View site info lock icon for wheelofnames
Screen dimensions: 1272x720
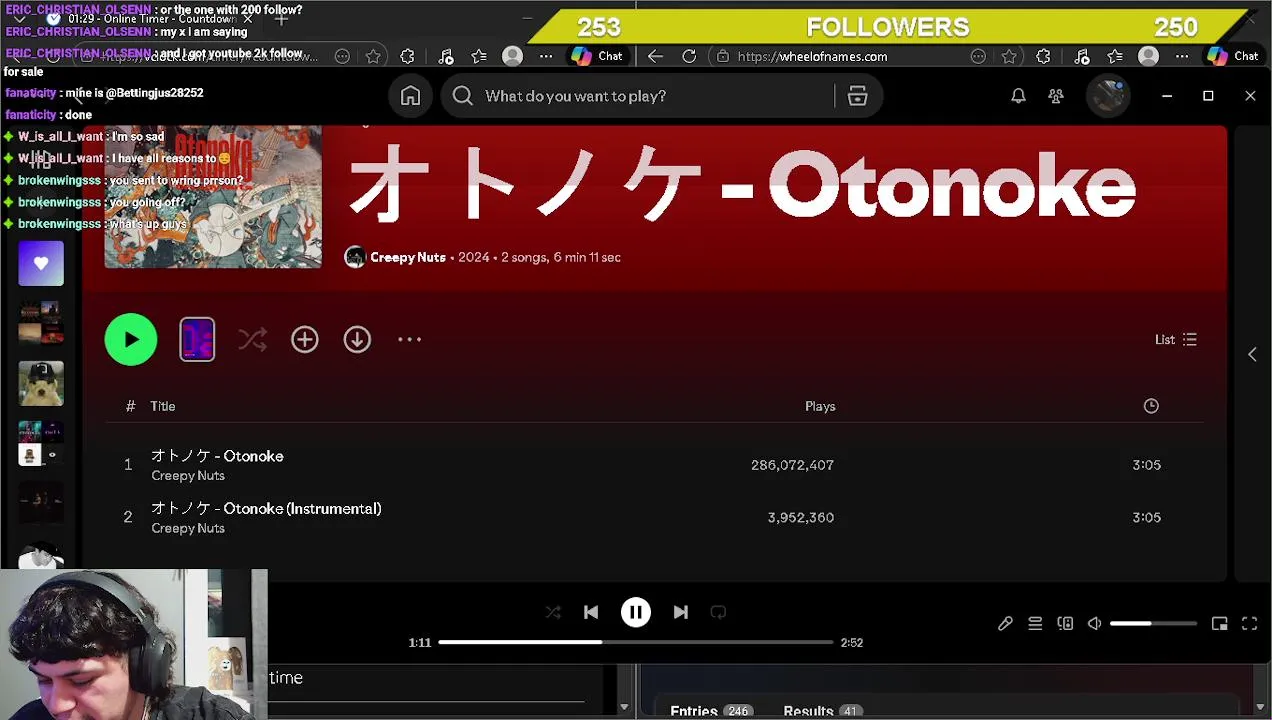723,57
